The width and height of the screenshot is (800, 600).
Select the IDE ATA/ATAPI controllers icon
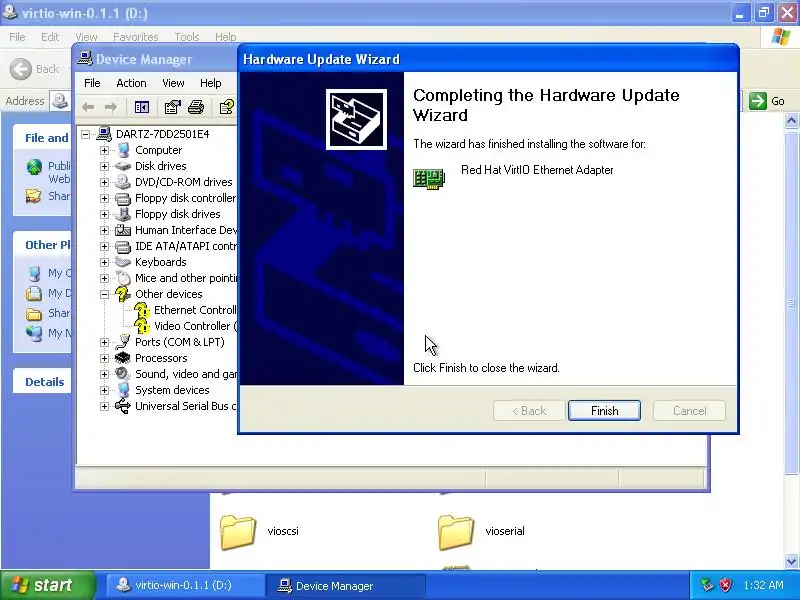(123, 246)
